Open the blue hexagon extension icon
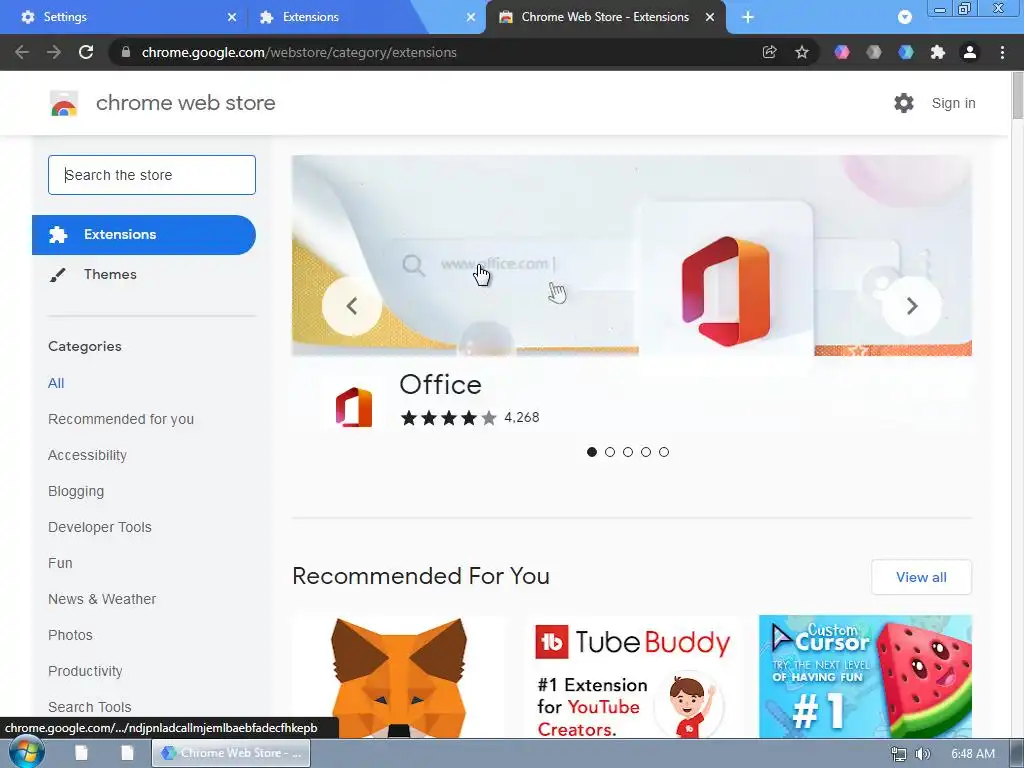The image size is (1024, 768). point(906,52)
